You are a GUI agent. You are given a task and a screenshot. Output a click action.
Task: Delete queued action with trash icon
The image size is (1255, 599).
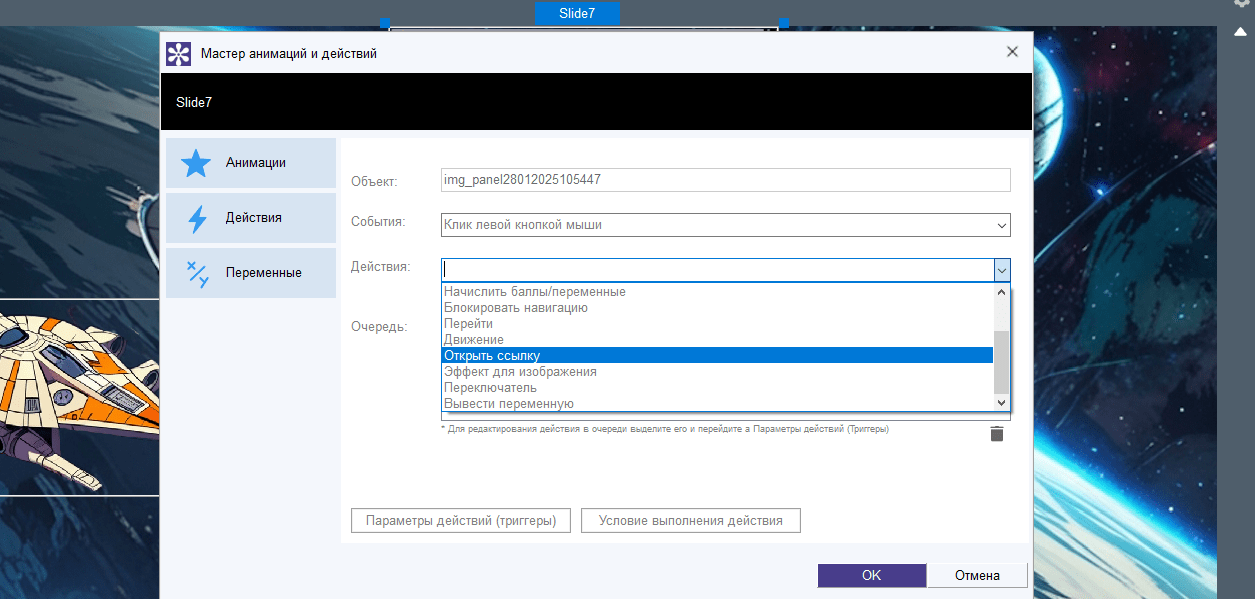click(x=996, y=433)
